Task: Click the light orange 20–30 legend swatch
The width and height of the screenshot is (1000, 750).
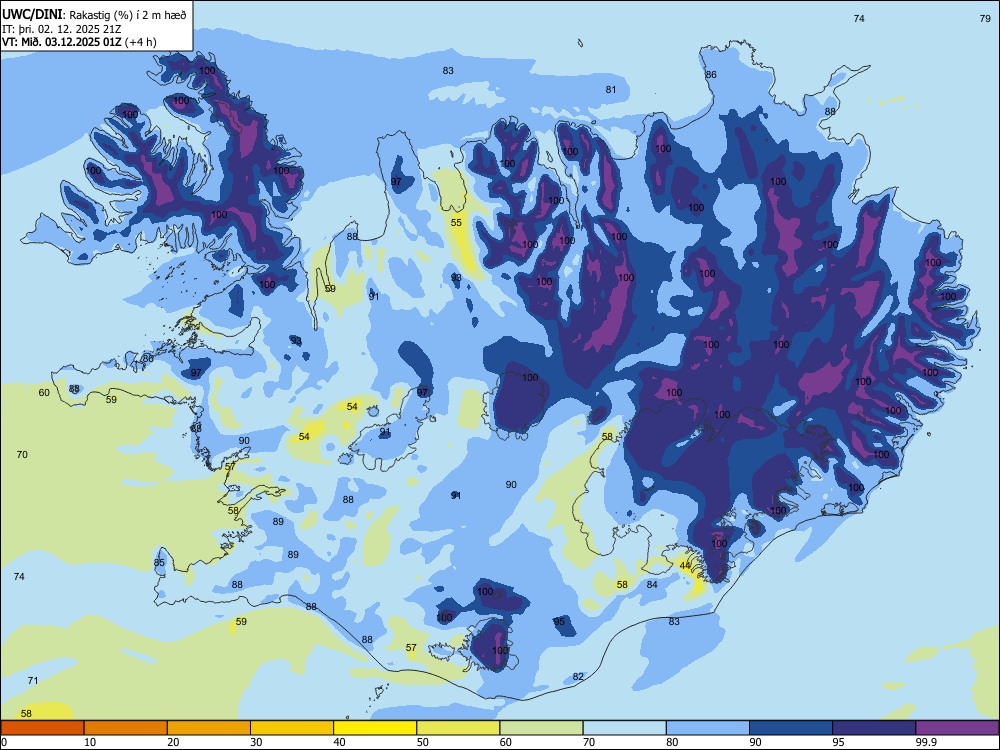Action: coord(209,728)
